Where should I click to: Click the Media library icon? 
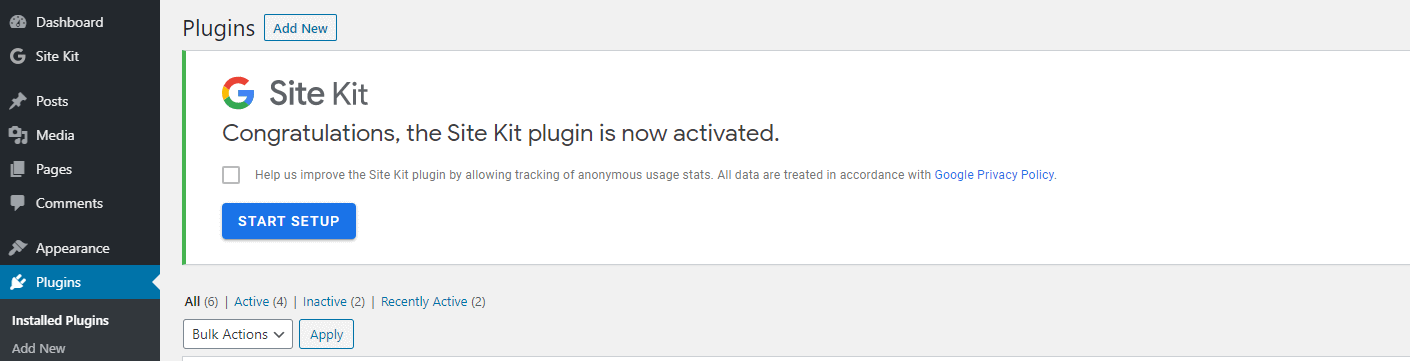coord(17,135)
